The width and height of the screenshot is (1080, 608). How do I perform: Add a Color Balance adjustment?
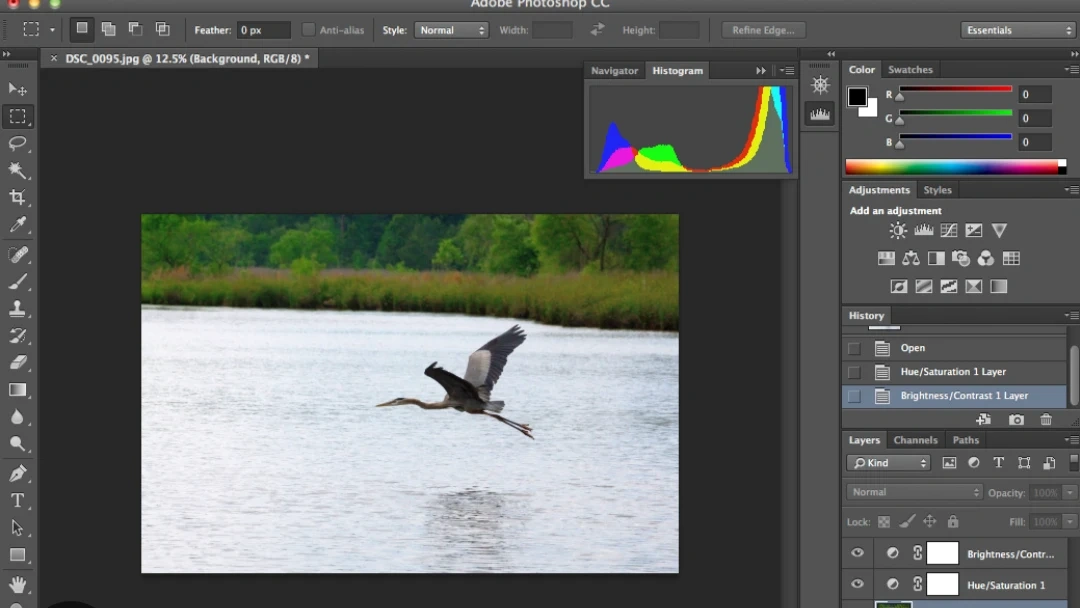[x=911, y=258]
